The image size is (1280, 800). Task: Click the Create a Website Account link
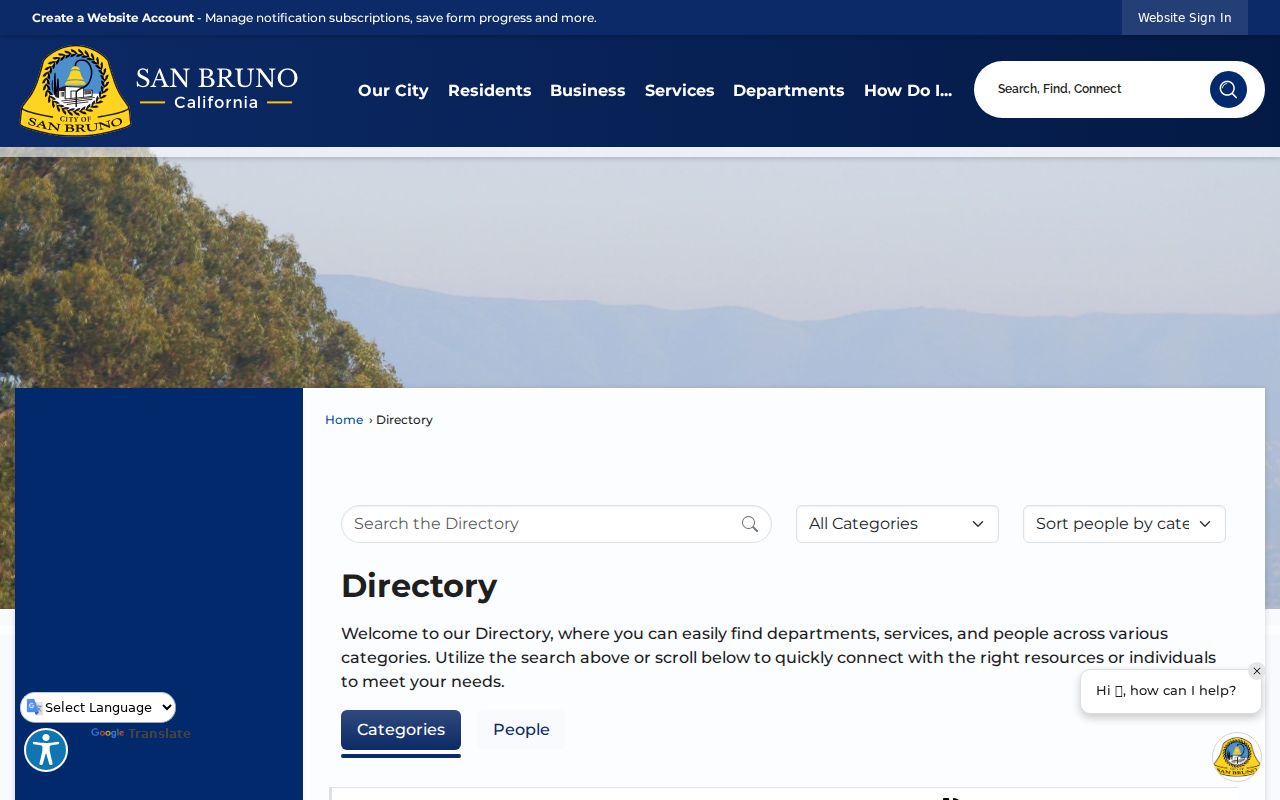click(113, 18)
